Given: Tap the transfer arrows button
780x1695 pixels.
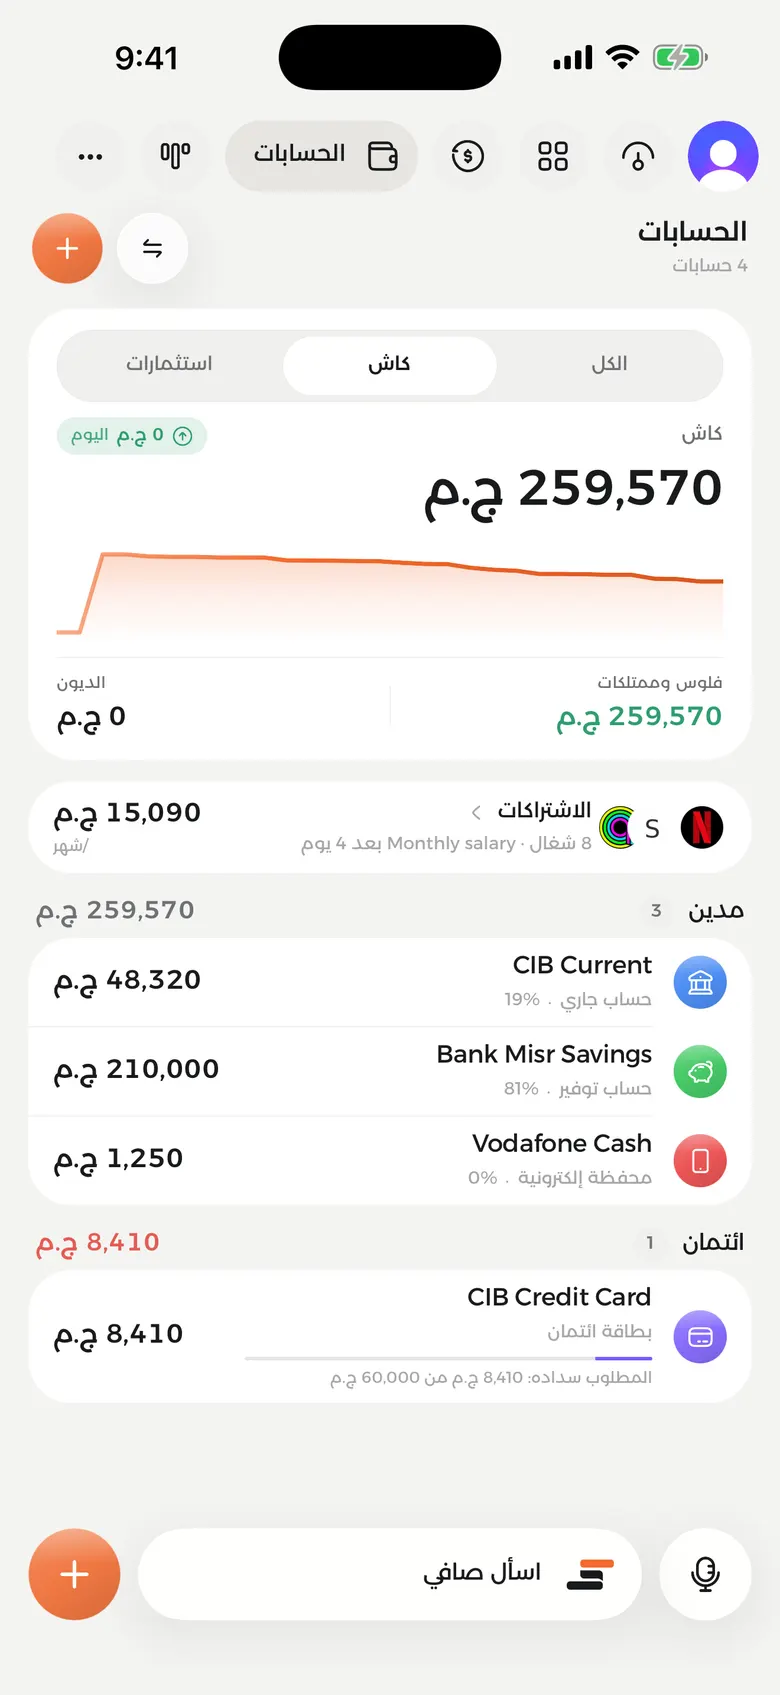Looking at the screenshot, I should pos(152,248).
